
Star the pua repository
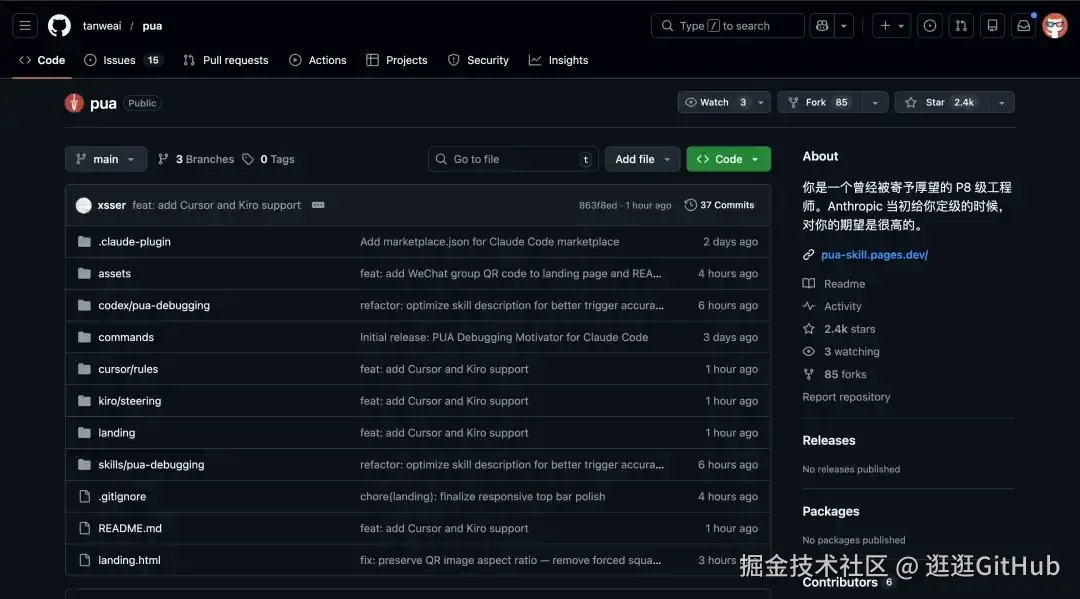(935, 102)
